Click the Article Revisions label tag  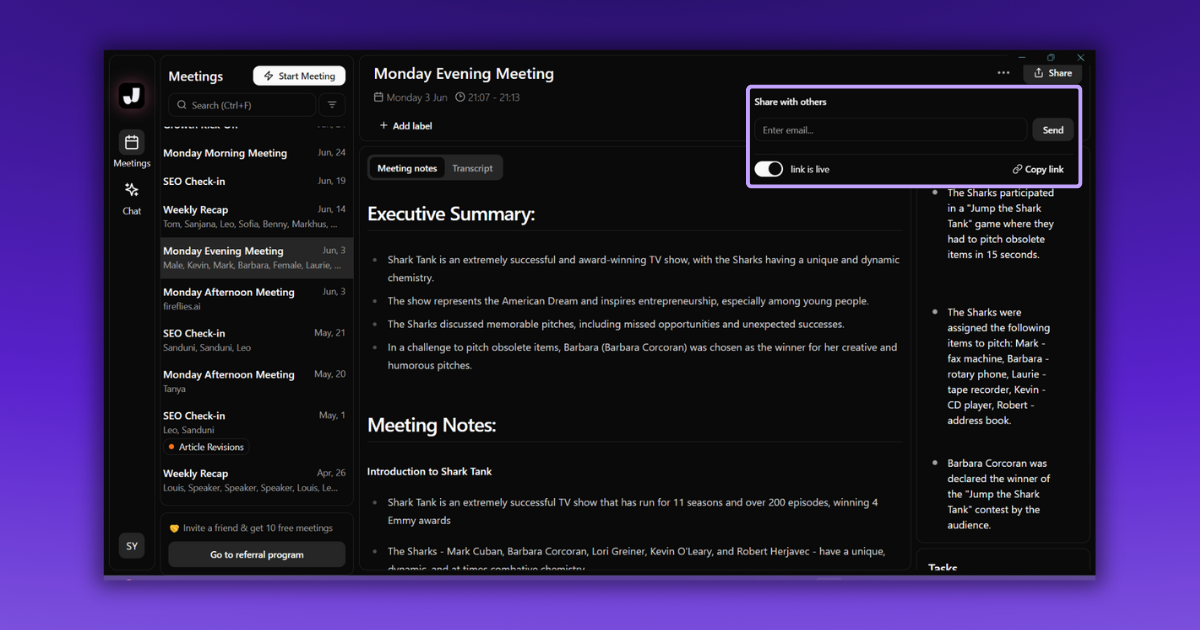coord(206,447)
